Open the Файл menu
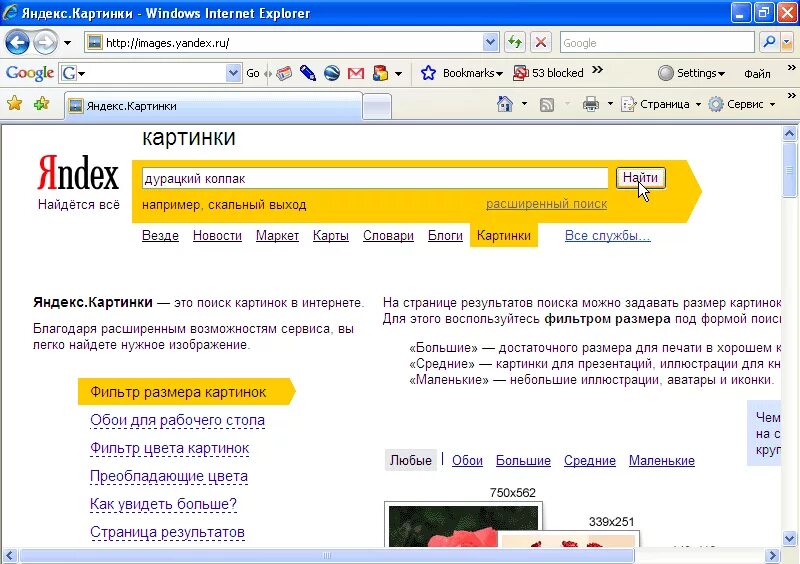Screen dimensions: 800x564 point(757,74)
